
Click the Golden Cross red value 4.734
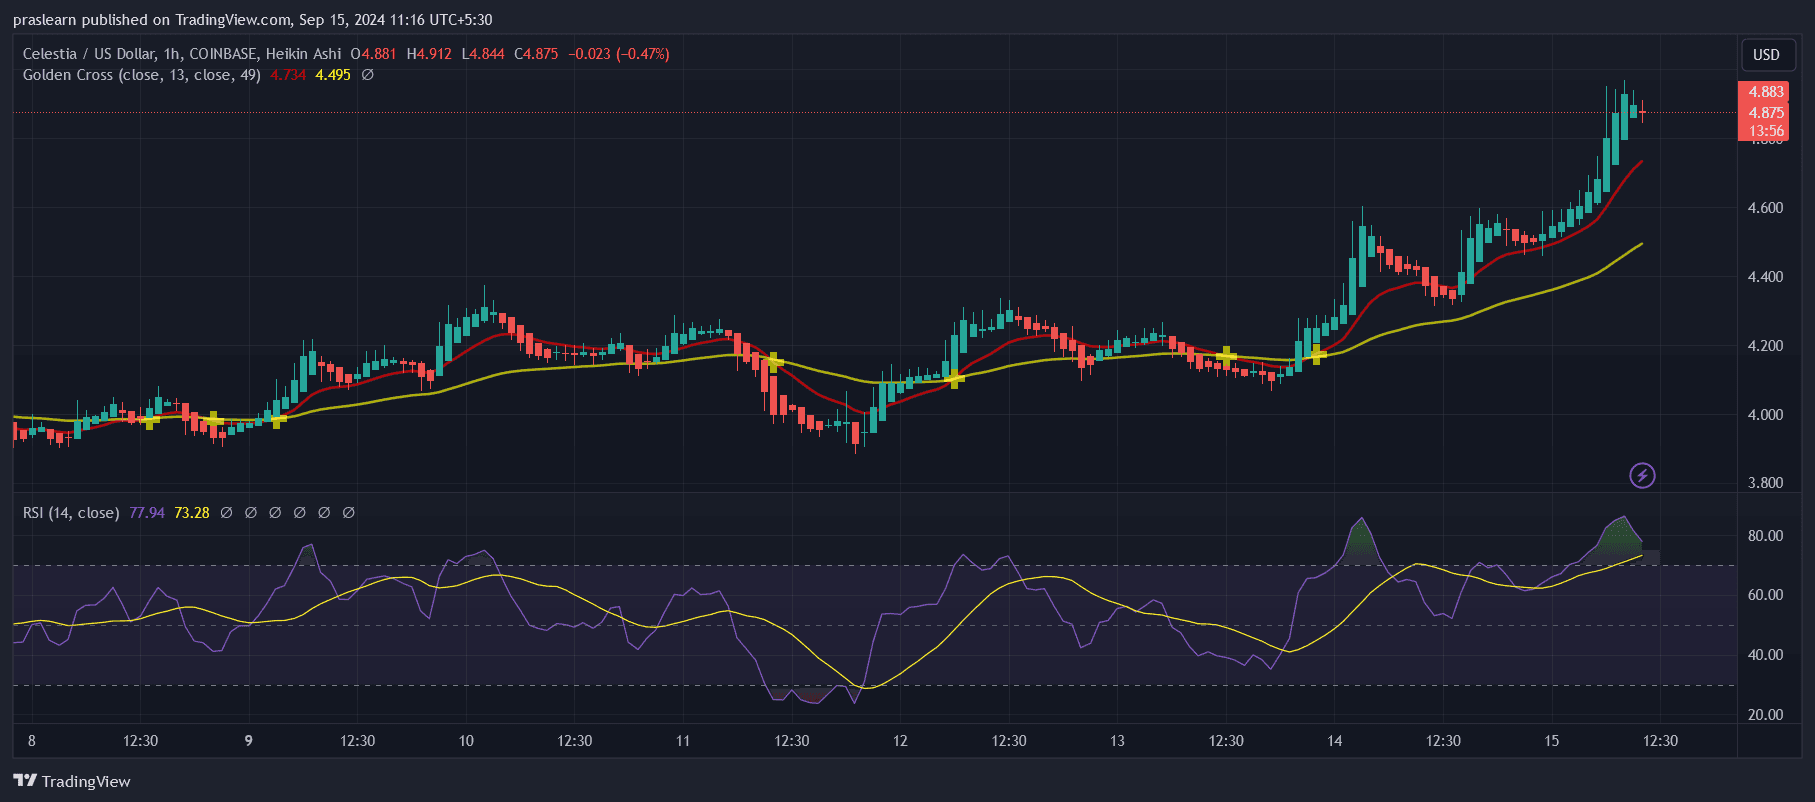tap(288, 75)
